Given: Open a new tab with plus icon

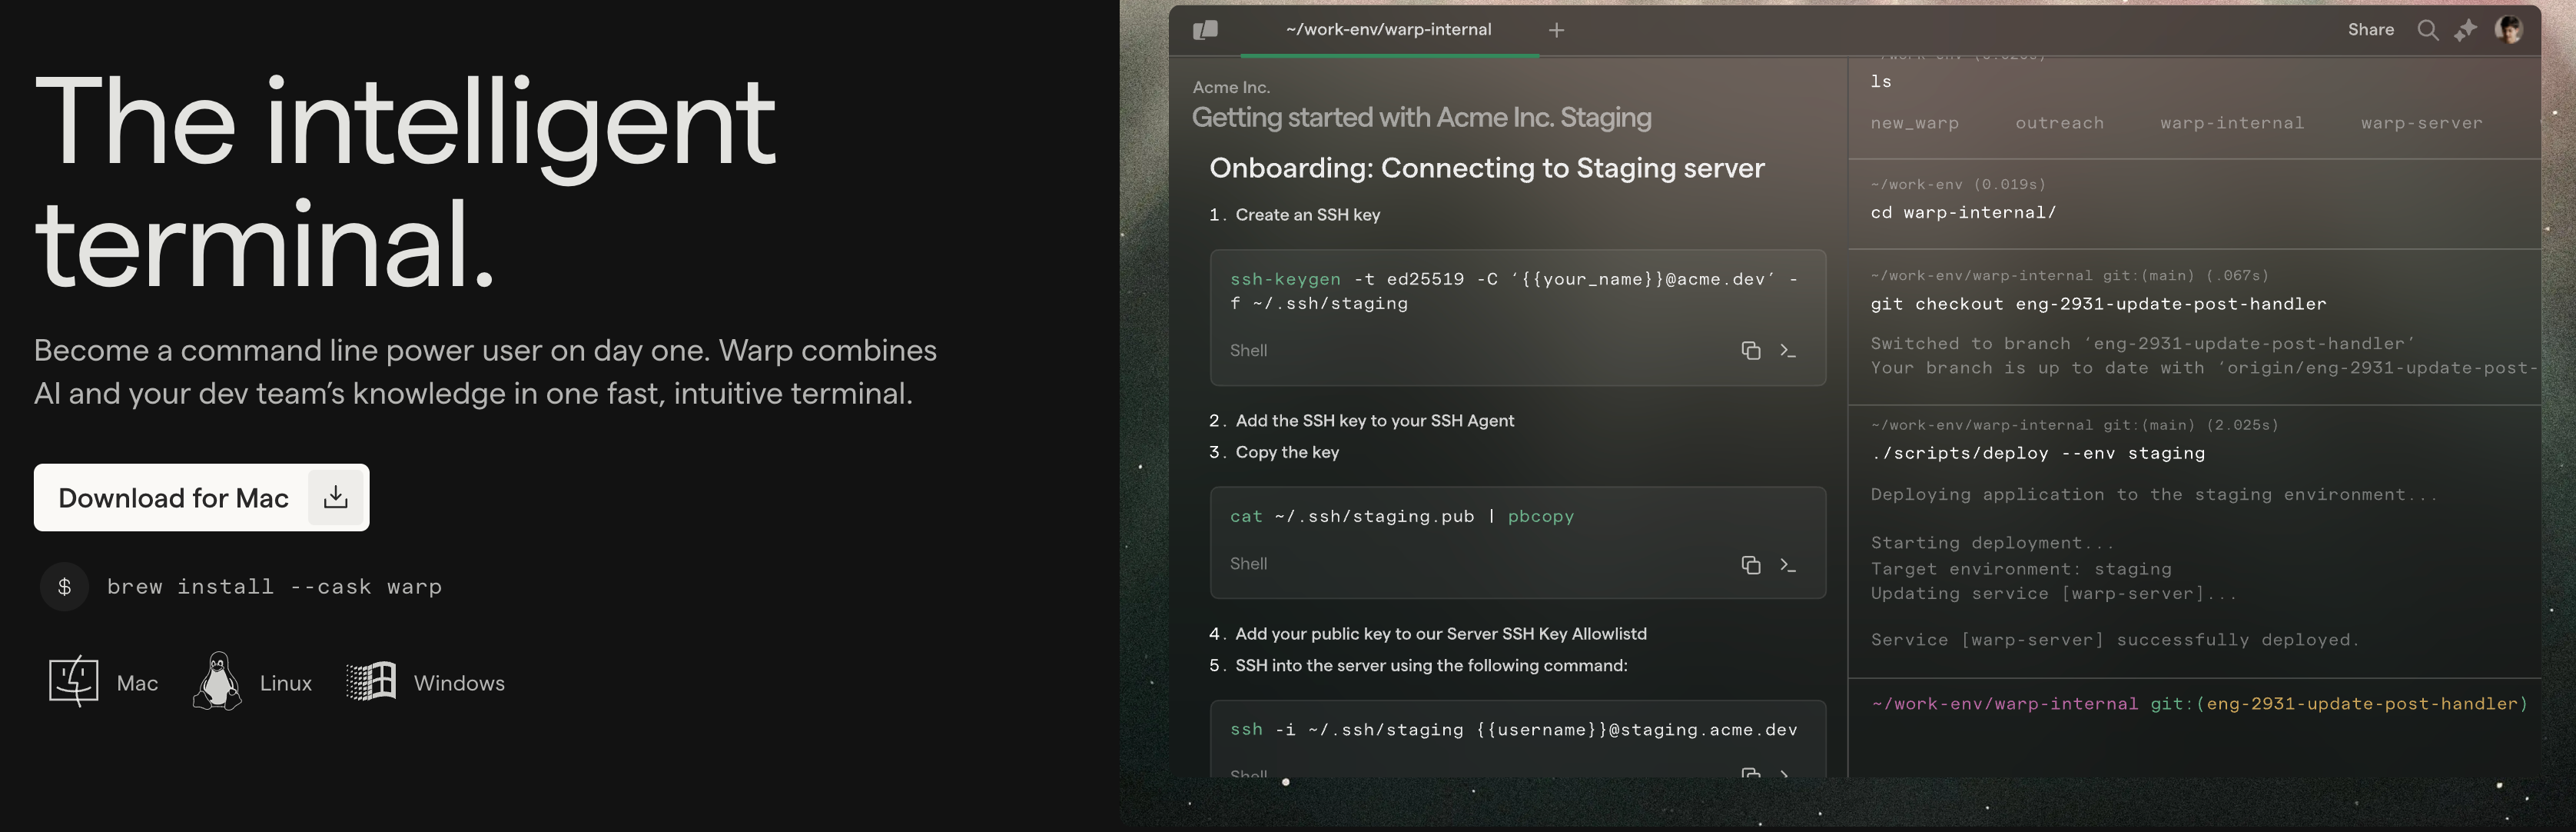Looking at the screenshot, I should [1557, 30].
